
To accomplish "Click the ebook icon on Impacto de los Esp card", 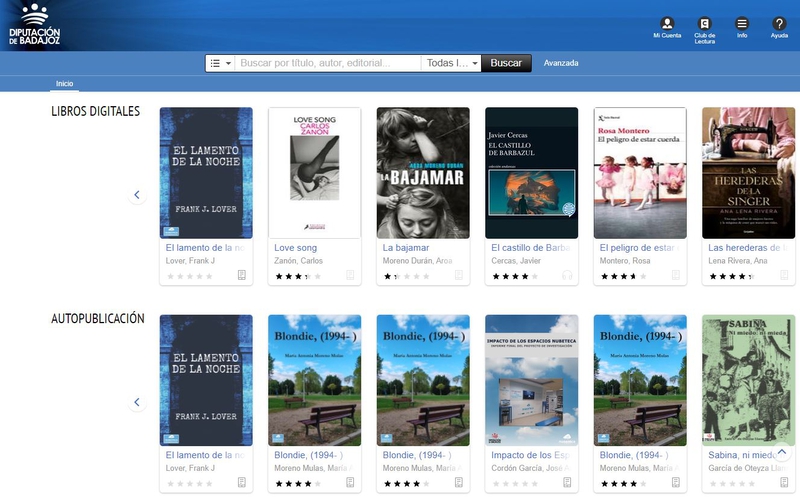I will (567, 482).
